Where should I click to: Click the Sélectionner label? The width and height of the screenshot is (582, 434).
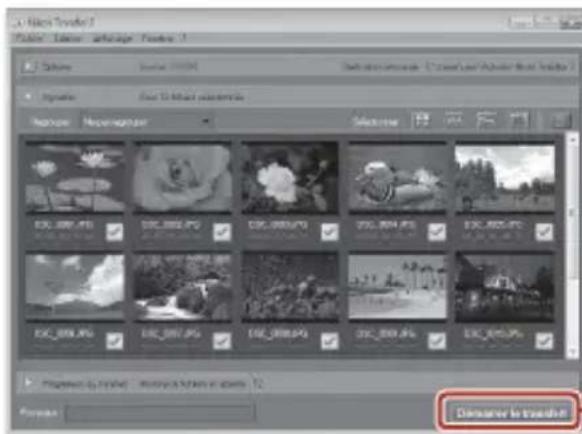pyautogui.click(x=376, y=122)
